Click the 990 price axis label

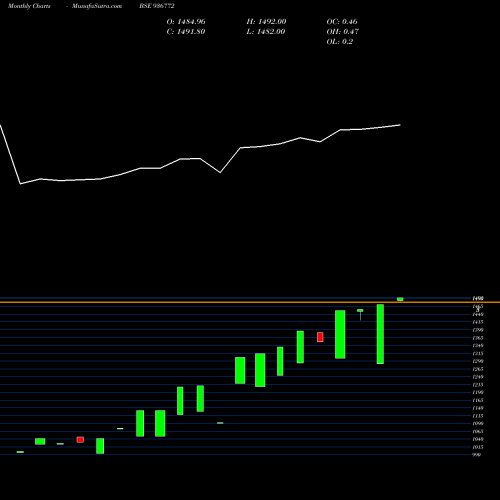point(477,455)
